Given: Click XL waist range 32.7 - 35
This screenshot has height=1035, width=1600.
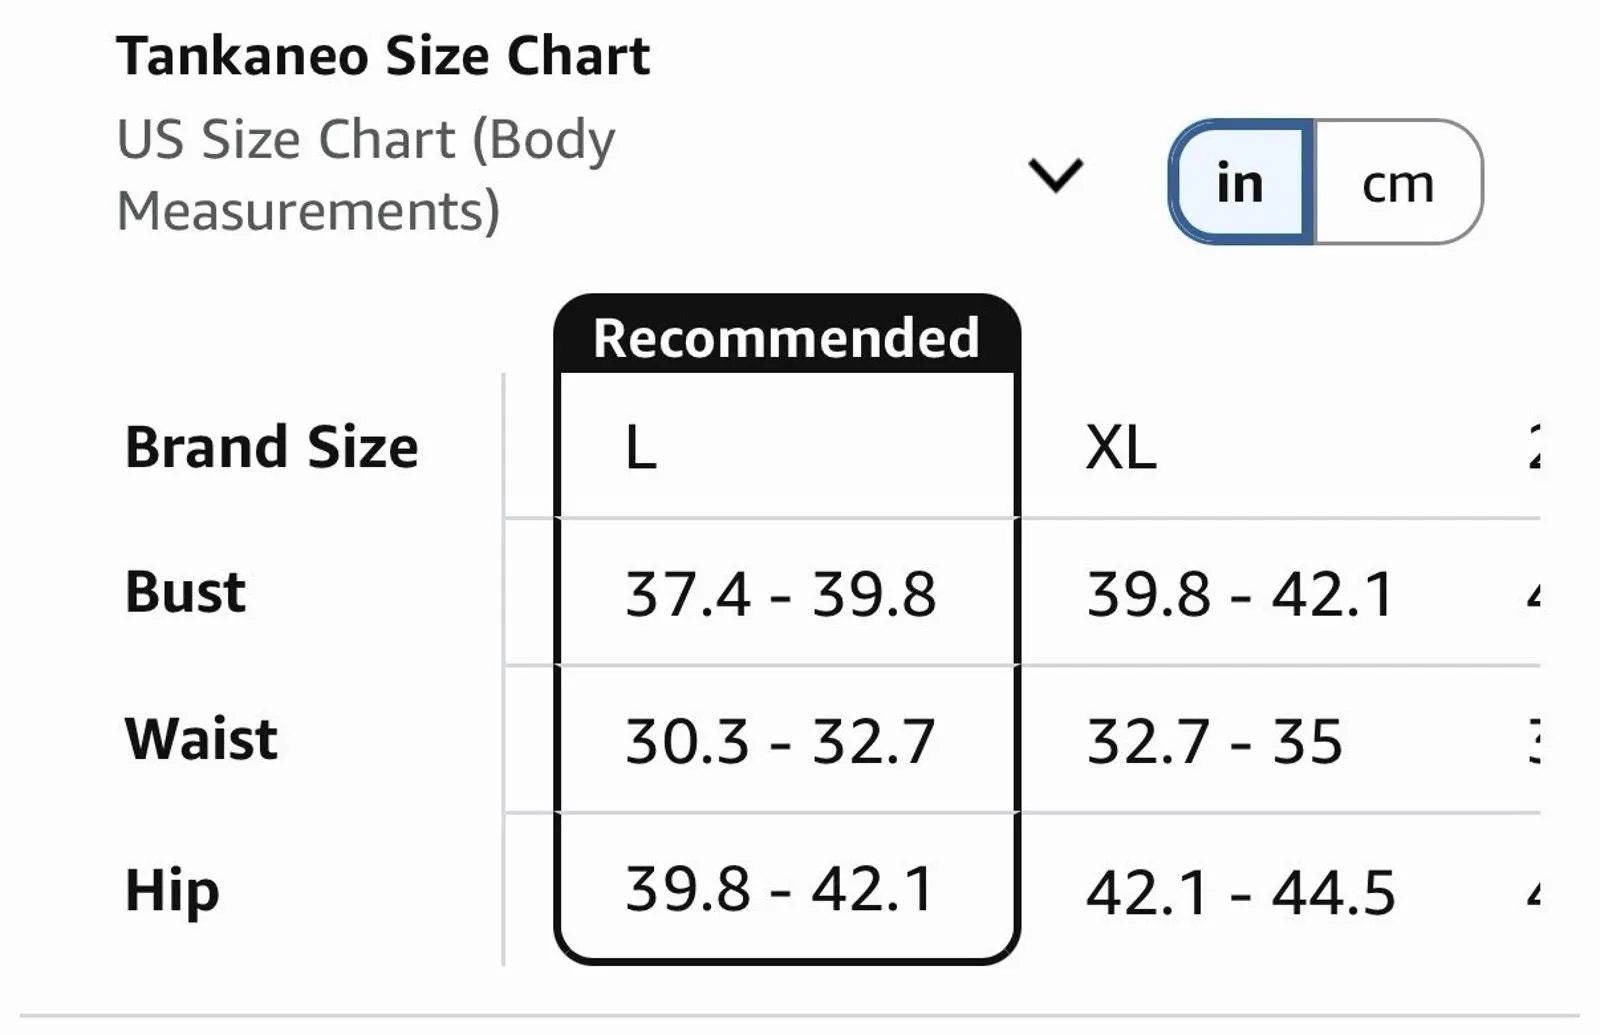Looking at the screenshot, I should coord(1214,741).
